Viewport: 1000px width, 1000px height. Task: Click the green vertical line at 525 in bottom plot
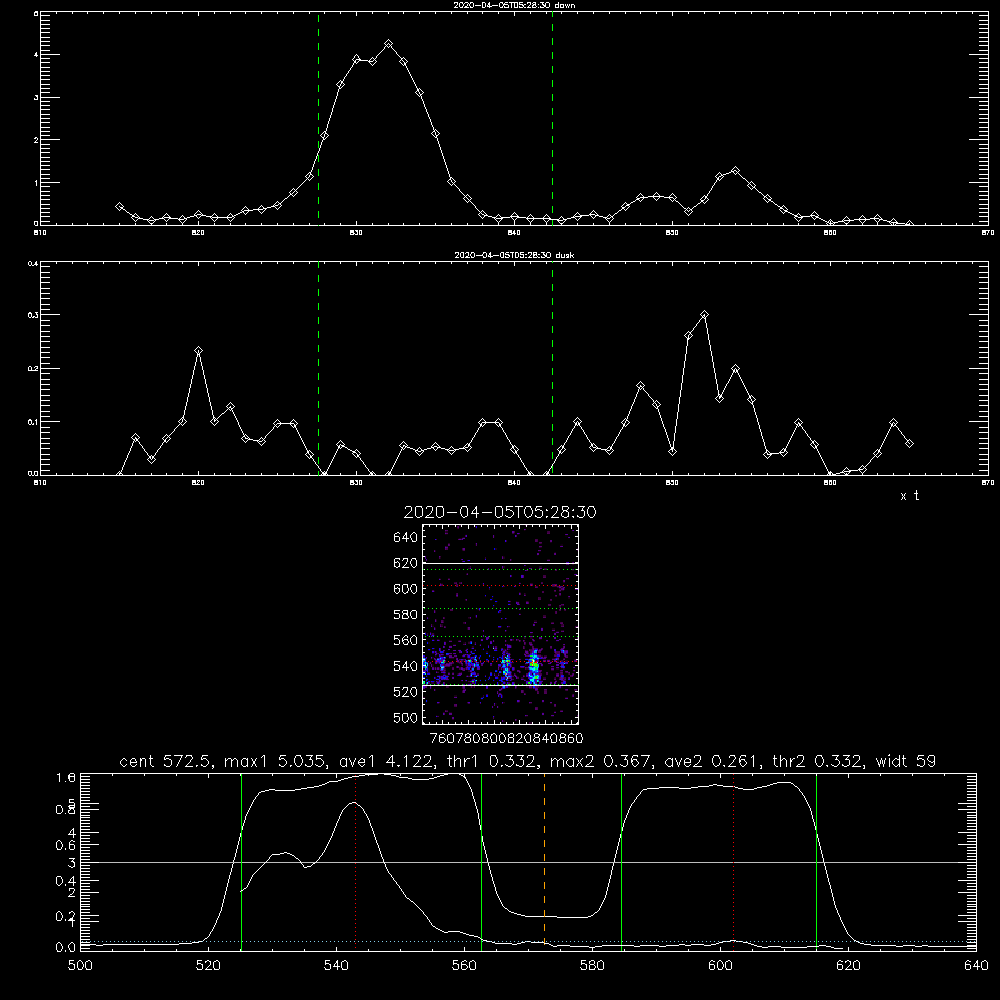pyautogui.click(x=241, y=861)
